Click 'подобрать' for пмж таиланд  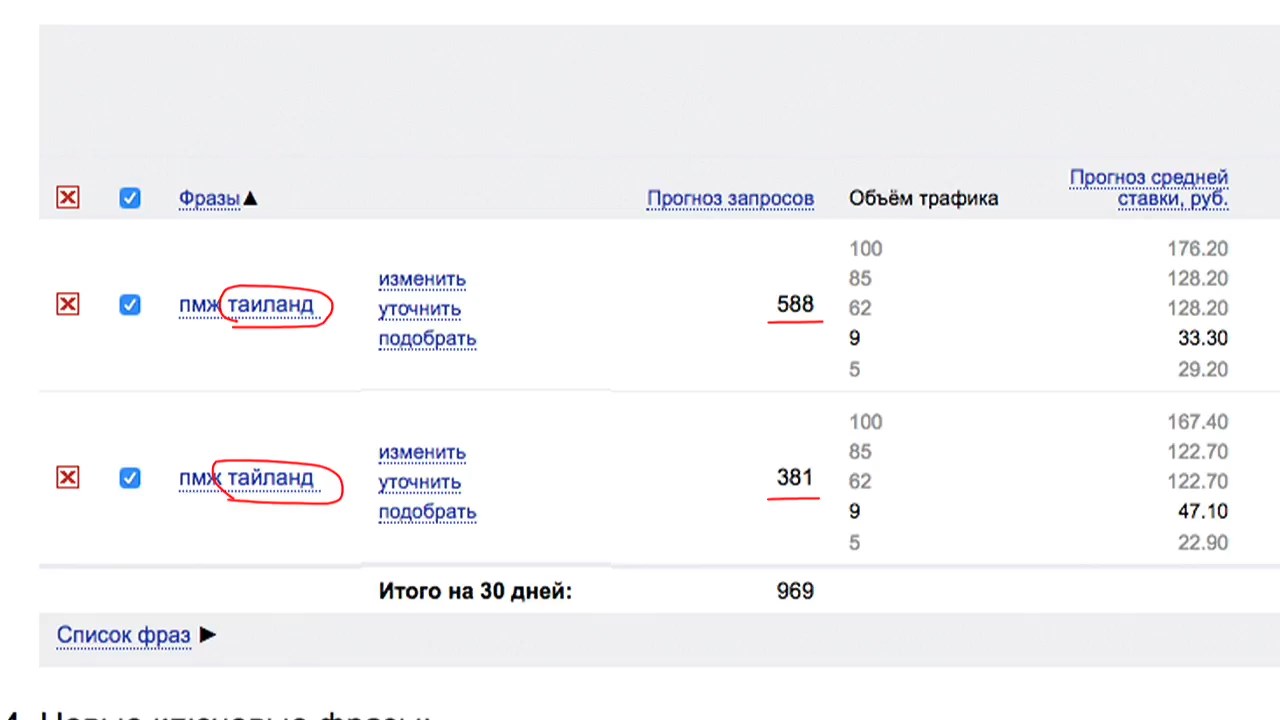[x=427, y=339]
